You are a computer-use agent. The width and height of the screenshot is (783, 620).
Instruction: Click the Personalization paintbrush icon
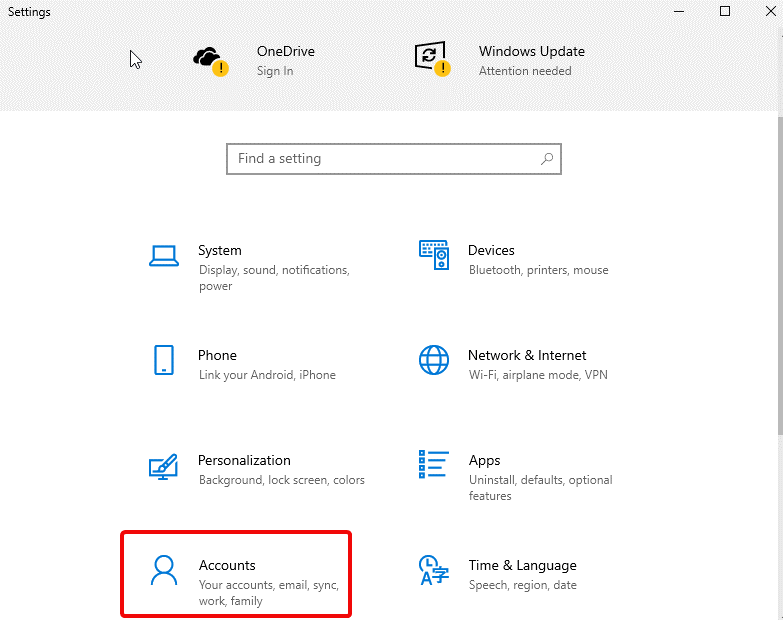point(163,467)
